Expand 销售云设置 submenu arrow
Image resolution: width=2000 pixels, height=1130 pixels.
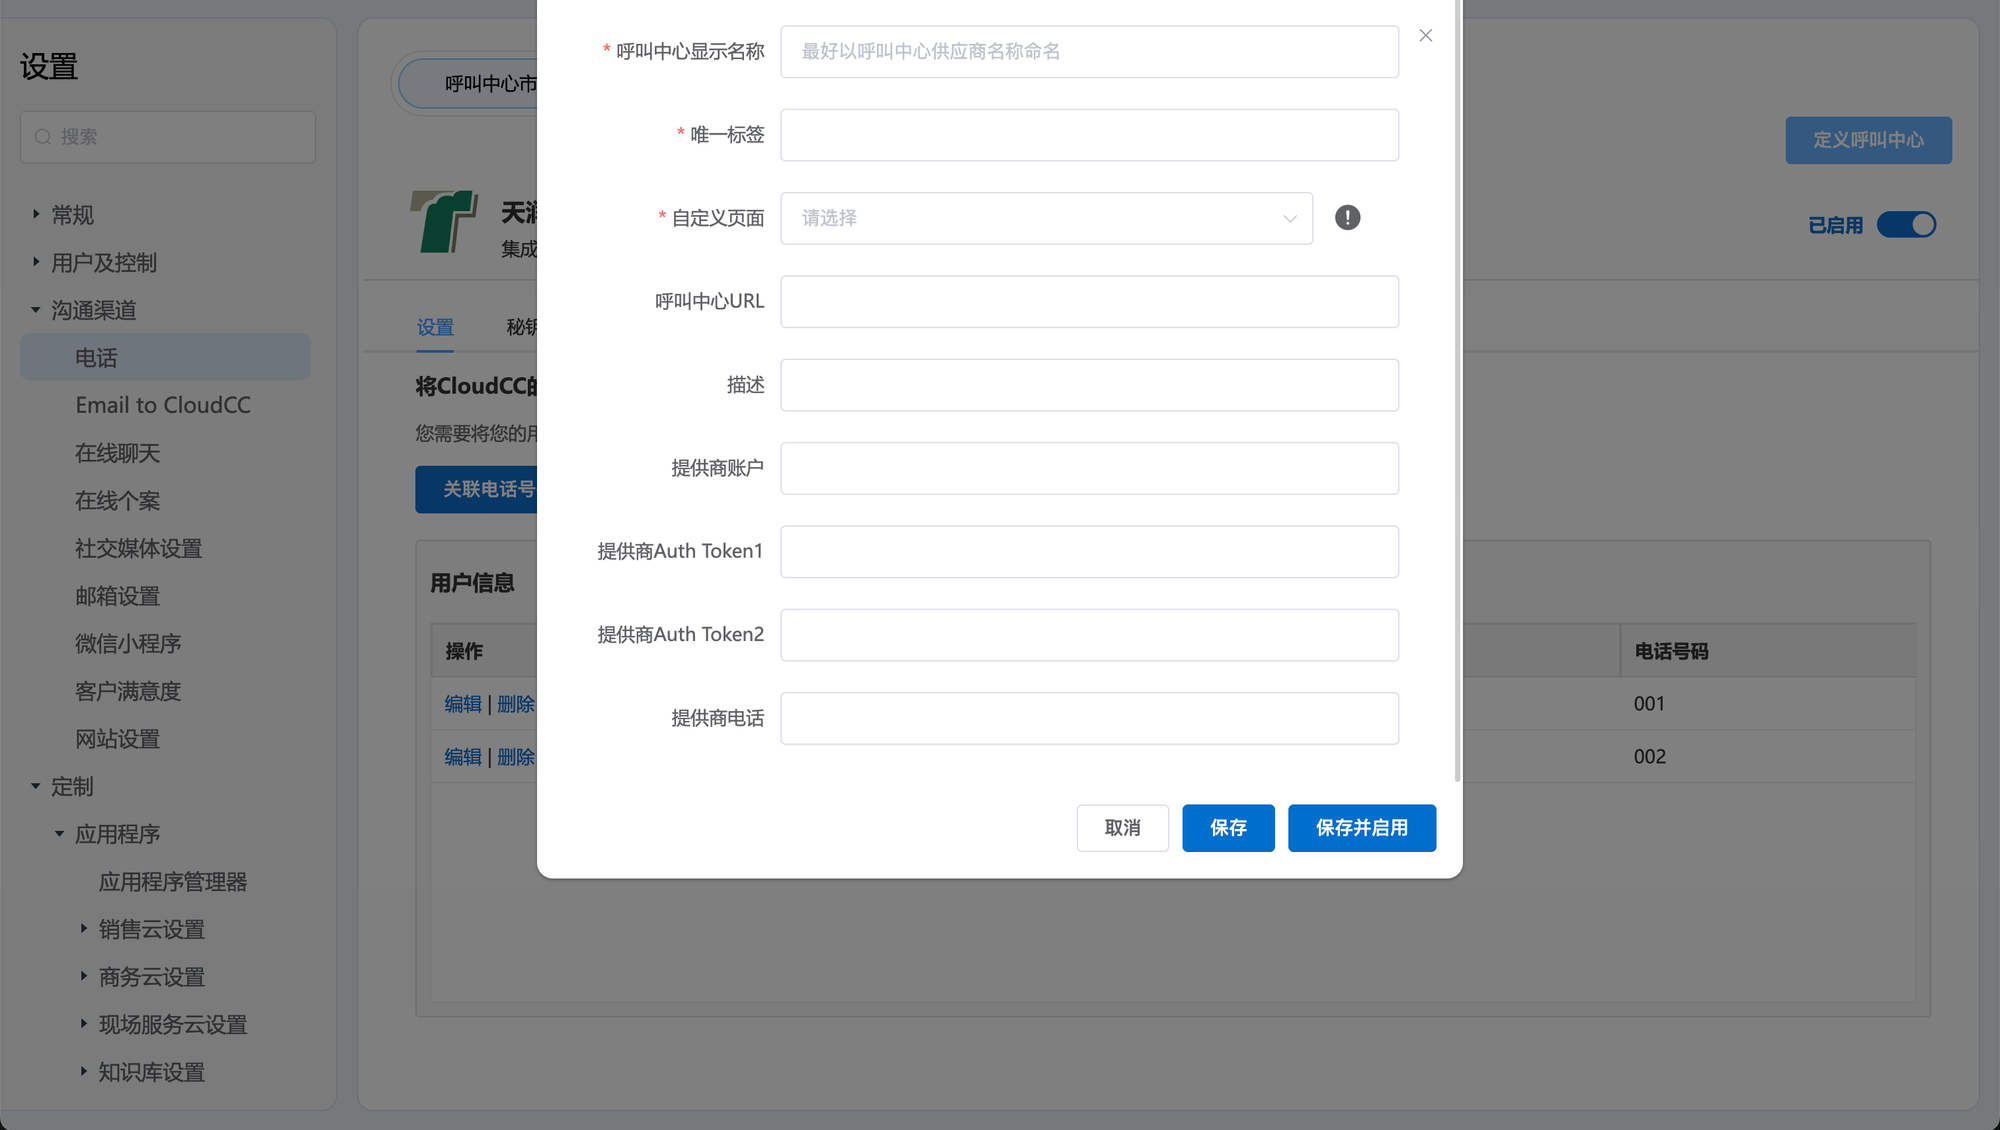tap(84, 929)
